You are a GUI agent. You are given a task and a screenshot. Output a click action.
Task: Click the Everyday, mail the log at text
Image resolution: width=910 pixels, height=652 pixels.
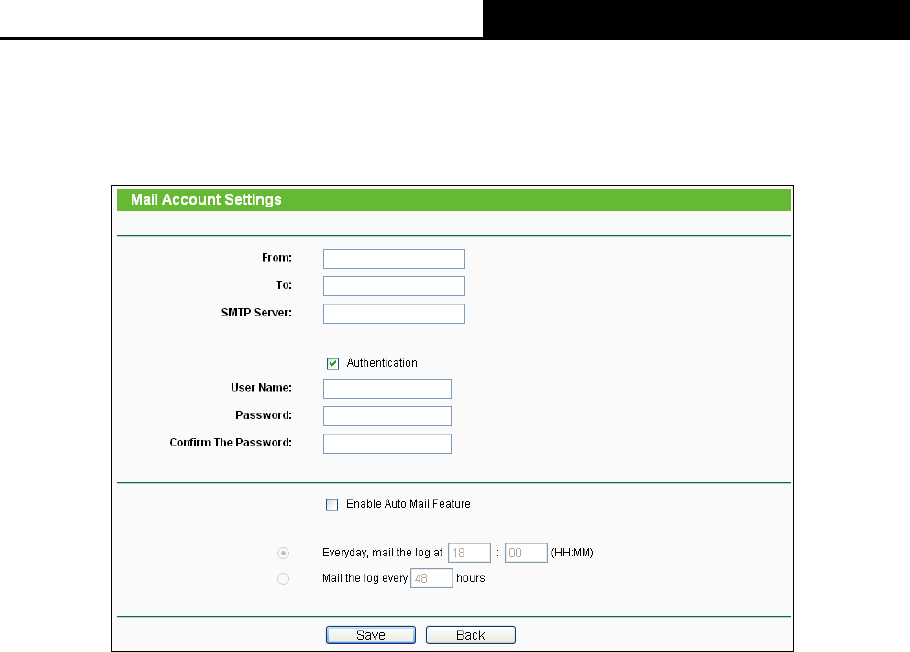[x=382, y=553]
